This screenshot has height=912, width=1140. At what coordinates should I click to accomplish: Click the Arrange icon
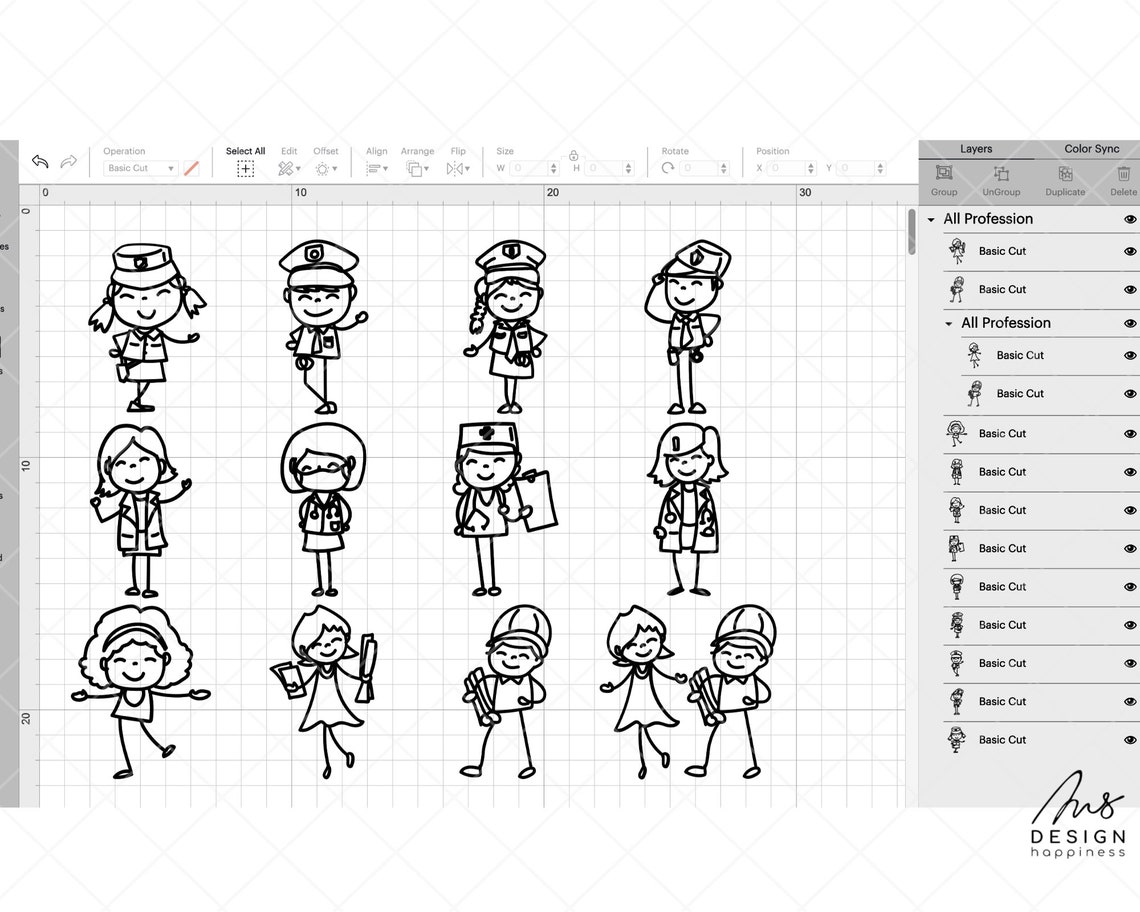pyautogui.click(x=415, y=167)
